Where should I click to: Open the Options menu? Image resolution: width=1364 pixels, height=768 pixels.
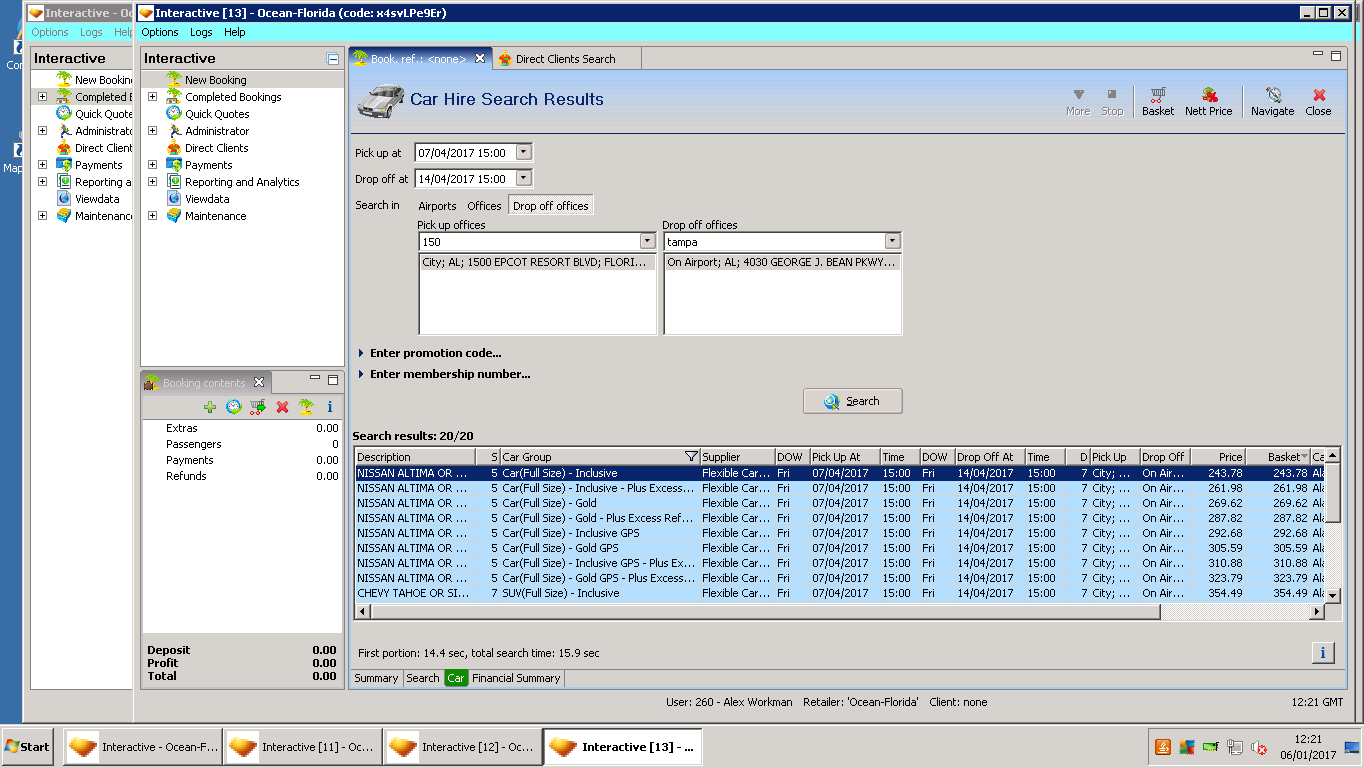(160, 32)
